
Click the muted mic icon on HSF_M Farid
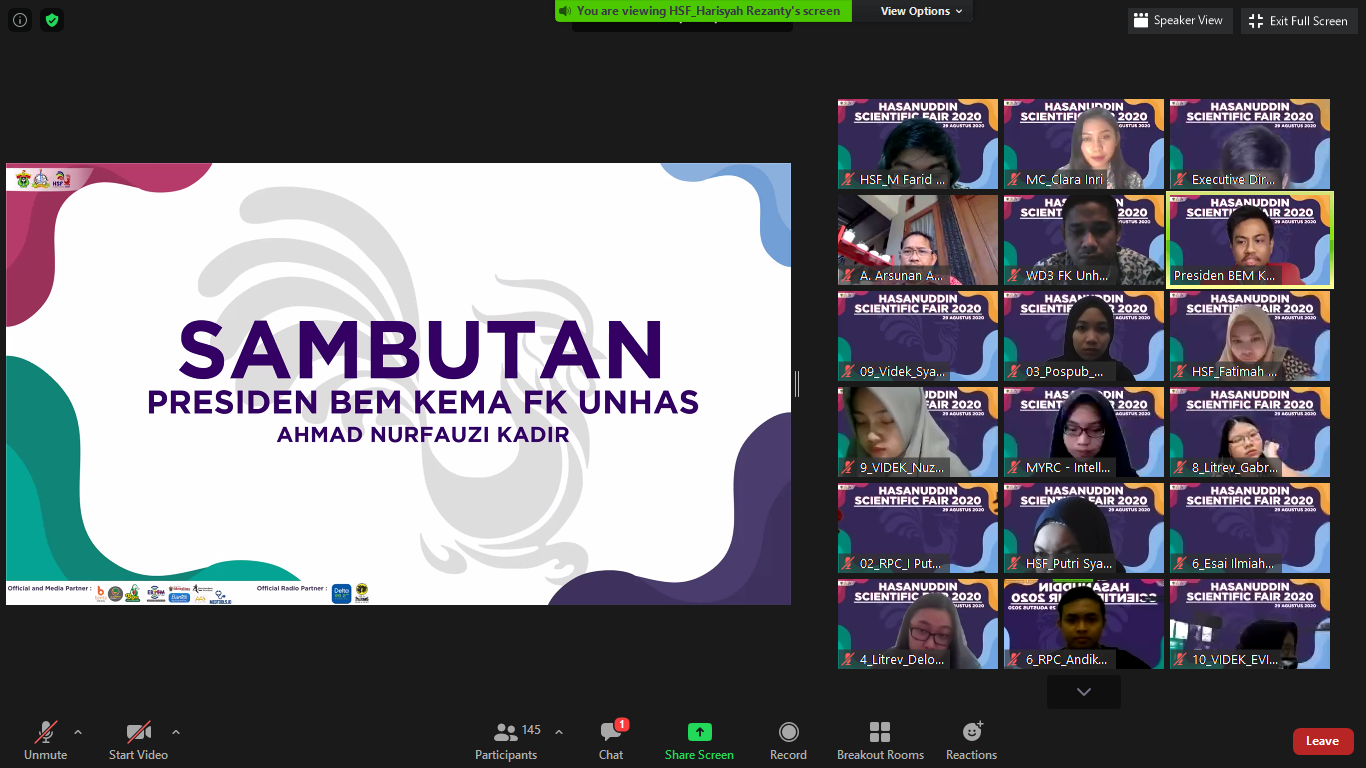[x=849, y=180]
